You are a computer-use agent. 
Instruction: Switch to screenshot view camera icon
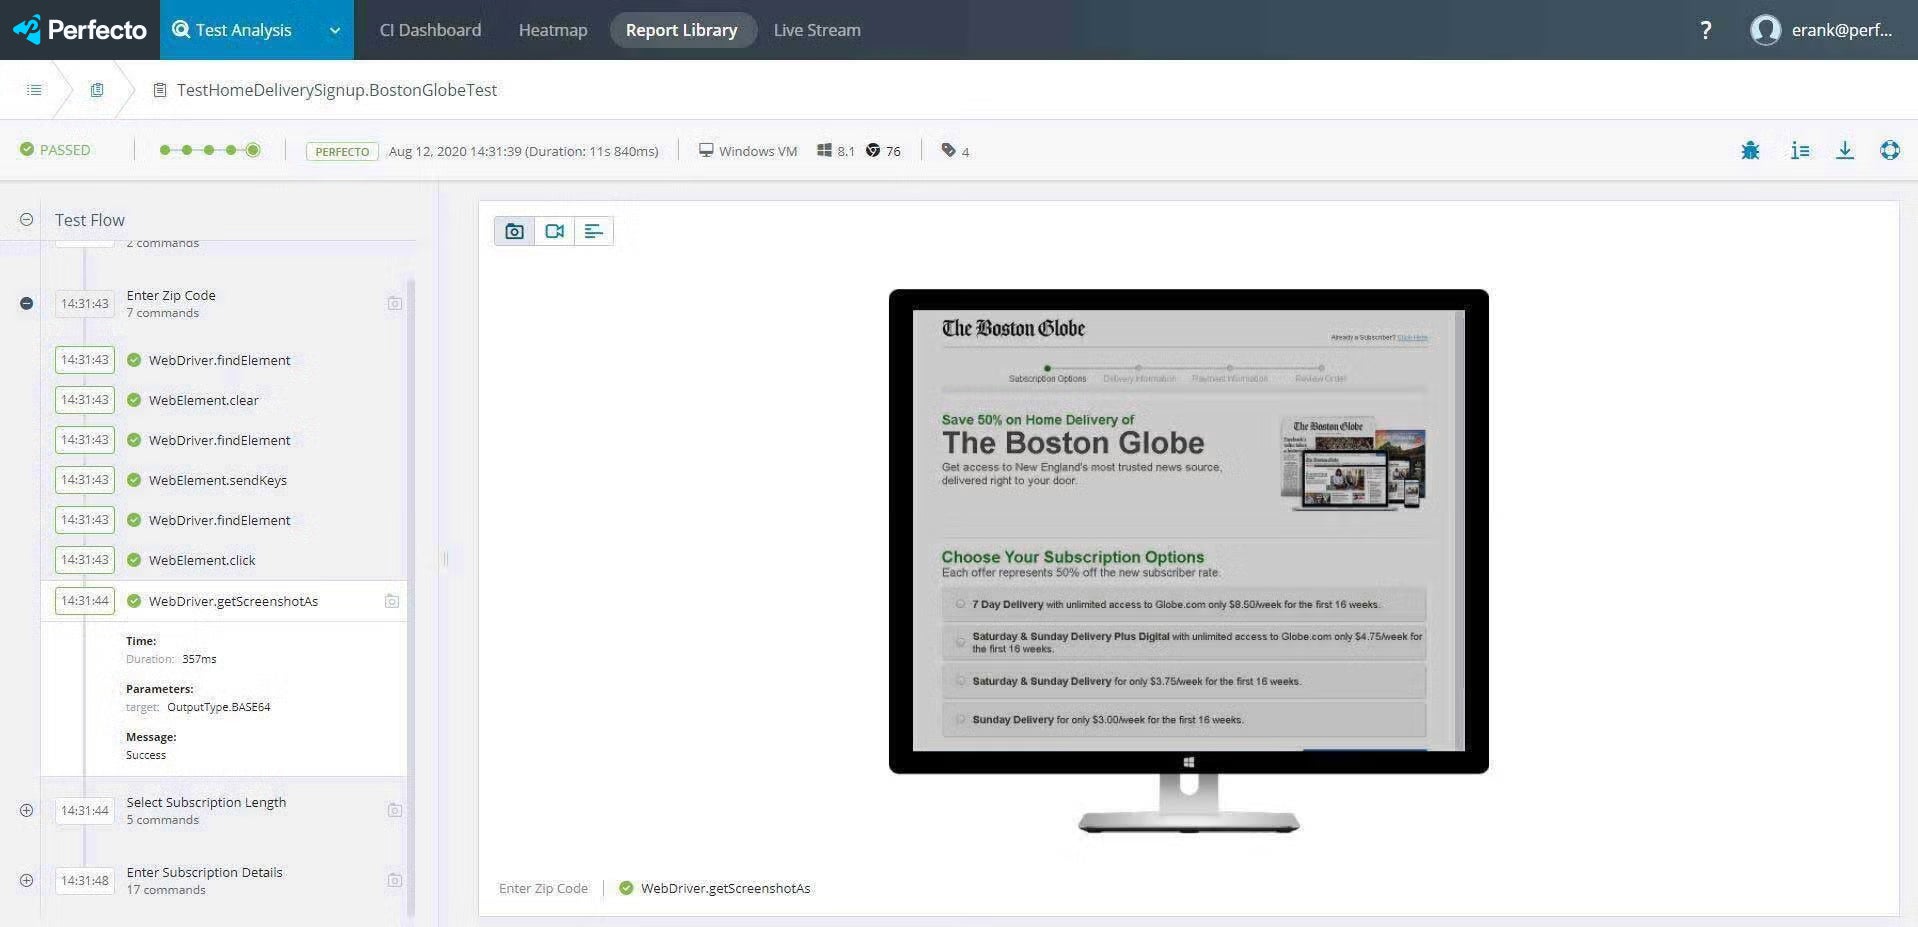click(x=514, y=231)
